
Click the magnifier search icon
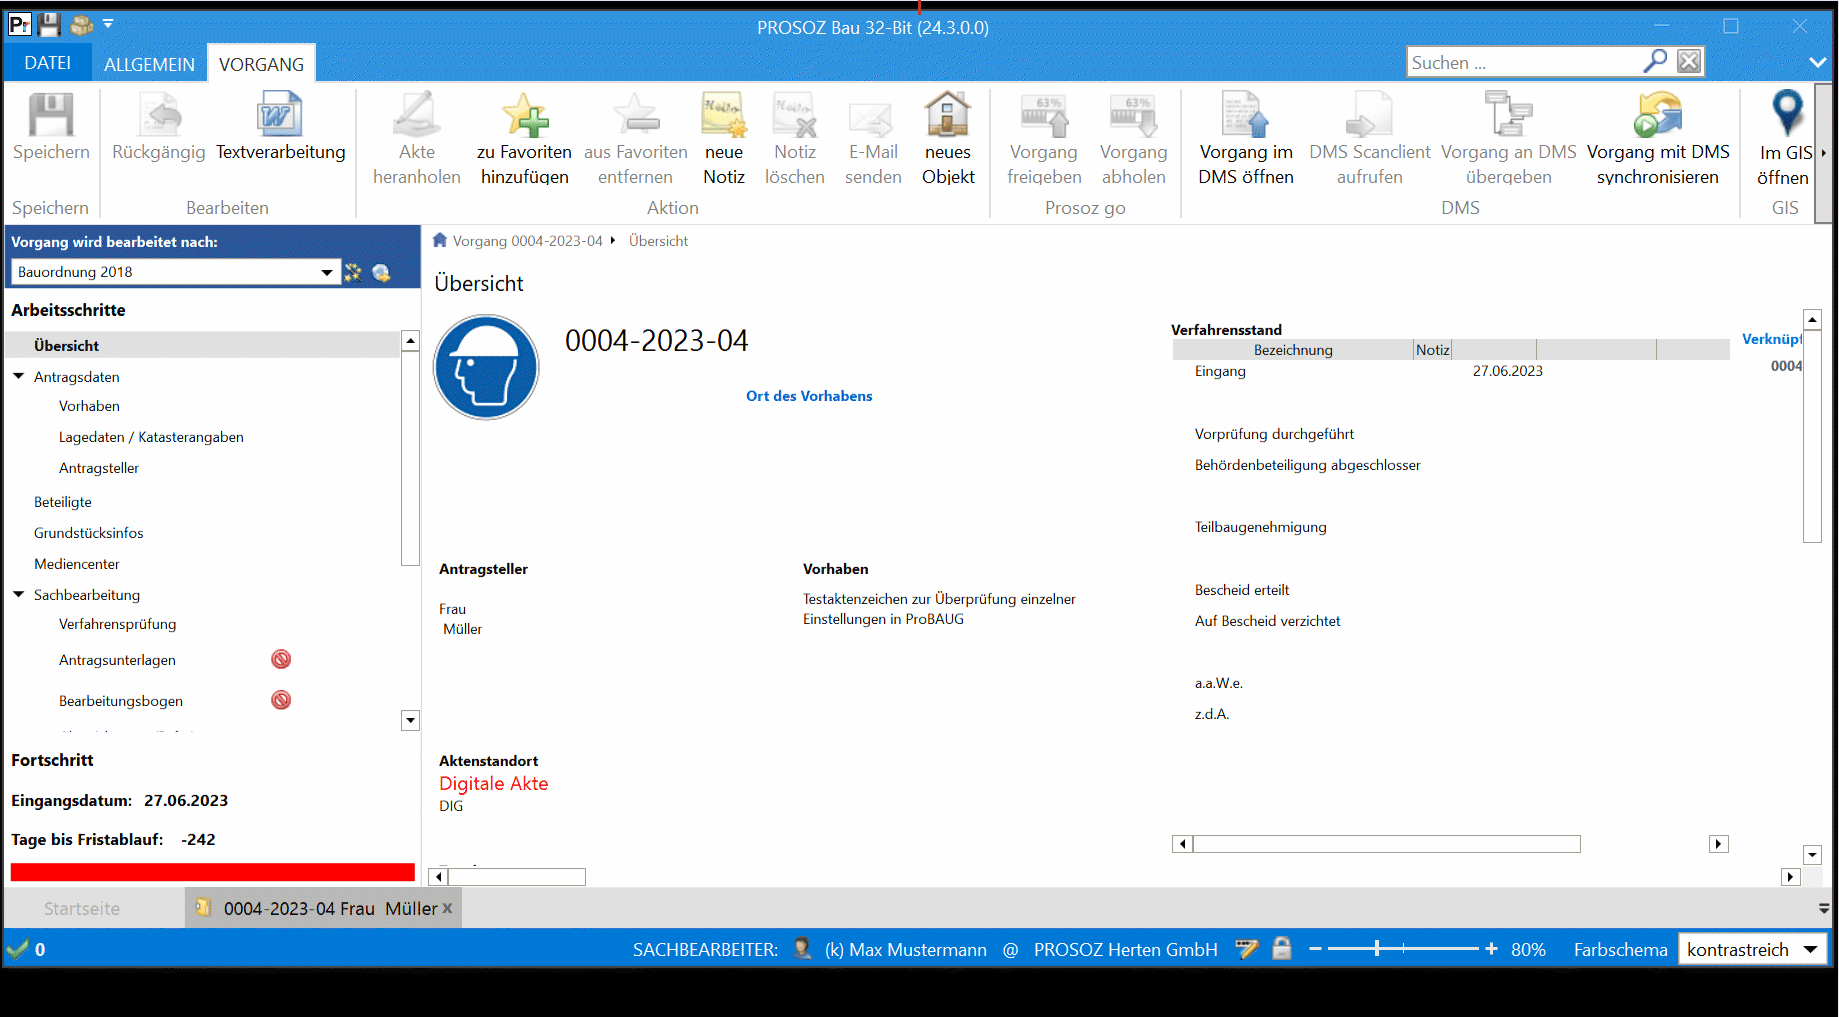1655,62
